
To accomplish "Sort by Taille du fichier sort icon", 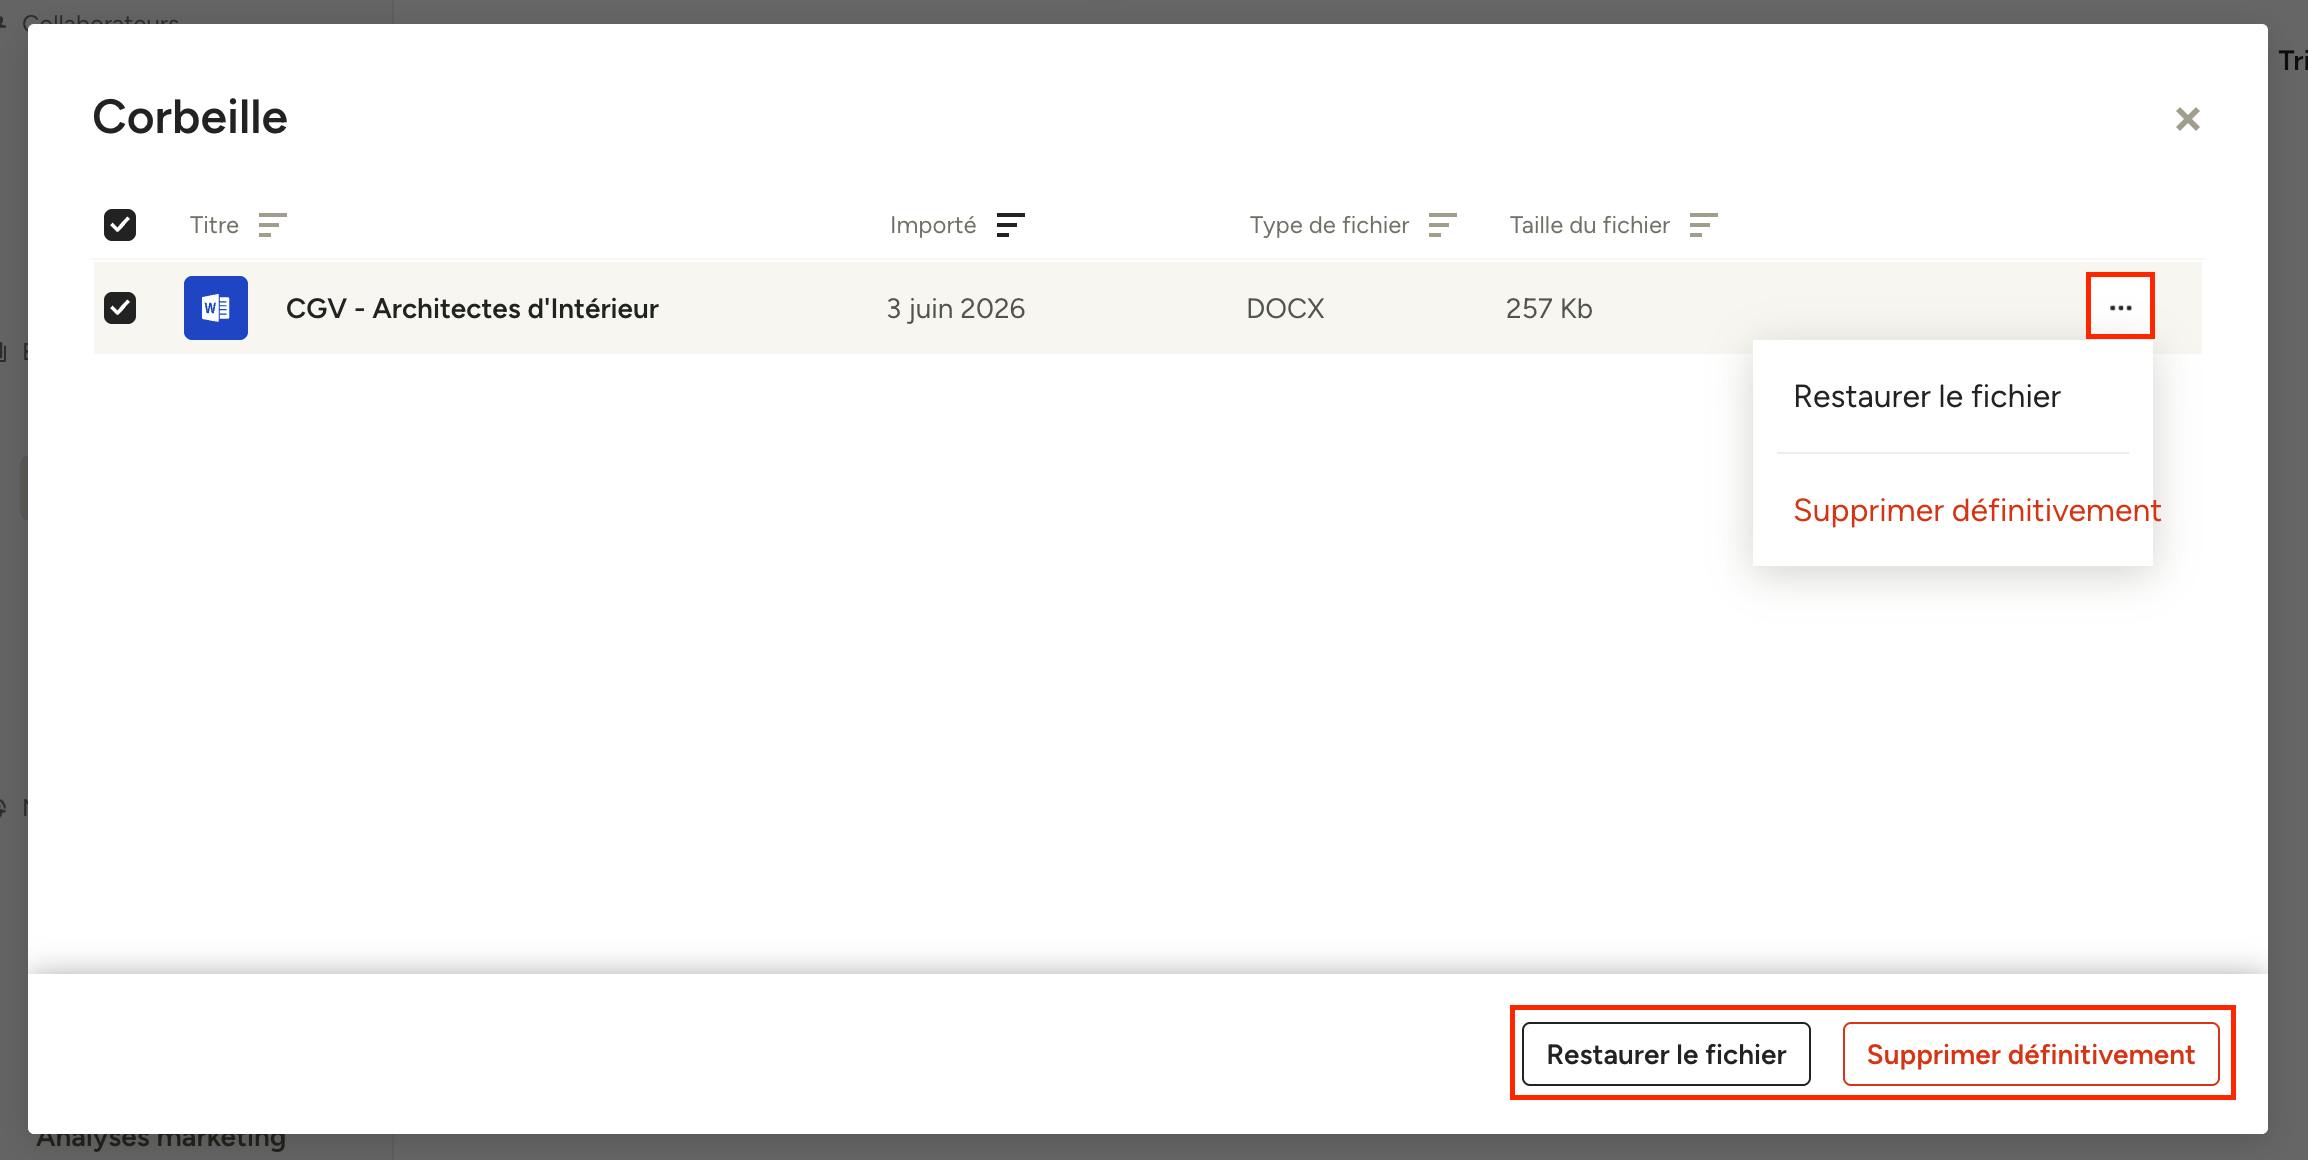I will (1703, 225).
